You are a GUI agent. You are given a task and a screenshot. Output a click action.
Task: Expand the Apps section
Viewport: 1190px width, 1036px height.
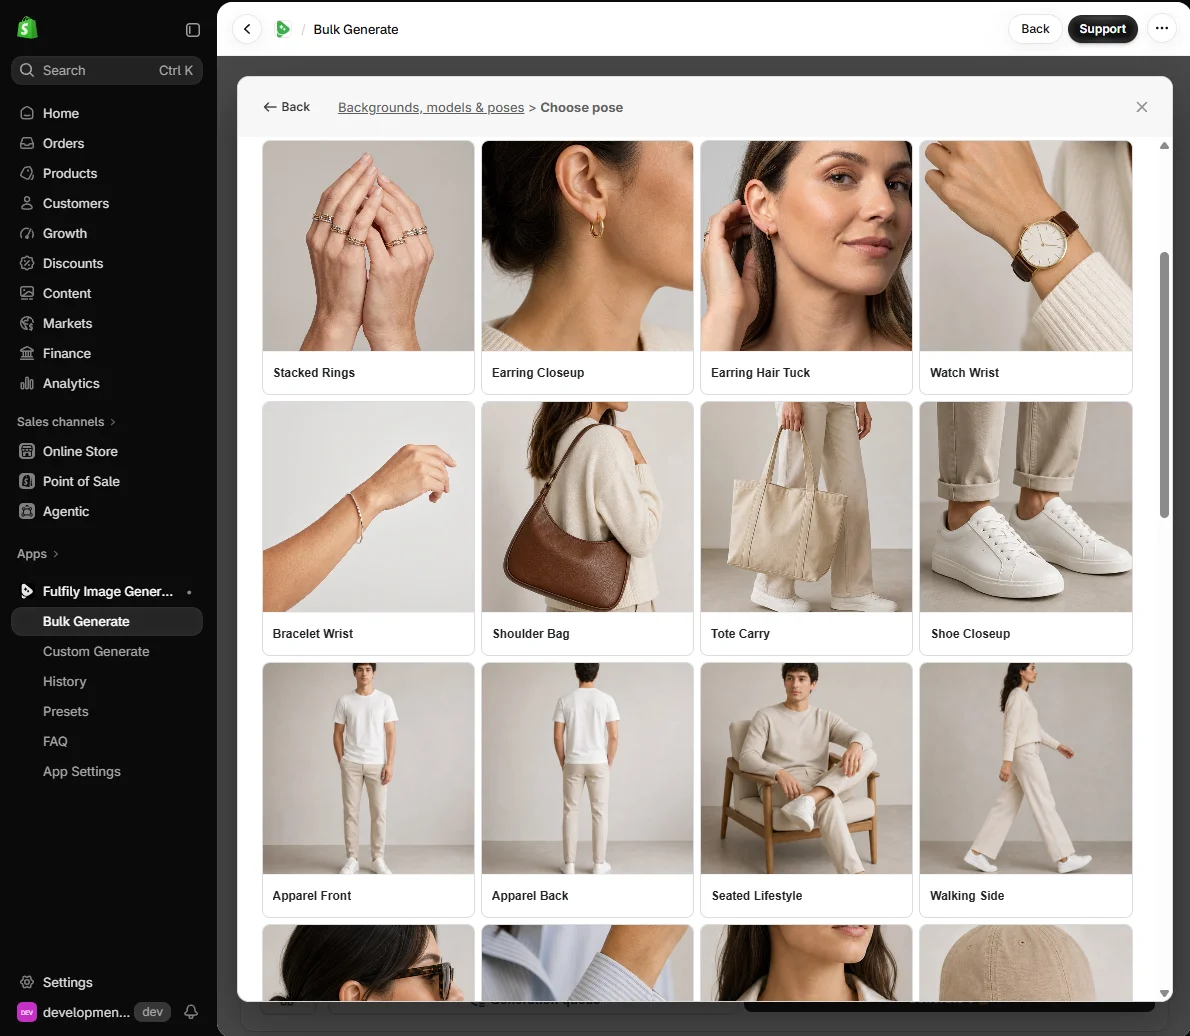tap(38, 553)
